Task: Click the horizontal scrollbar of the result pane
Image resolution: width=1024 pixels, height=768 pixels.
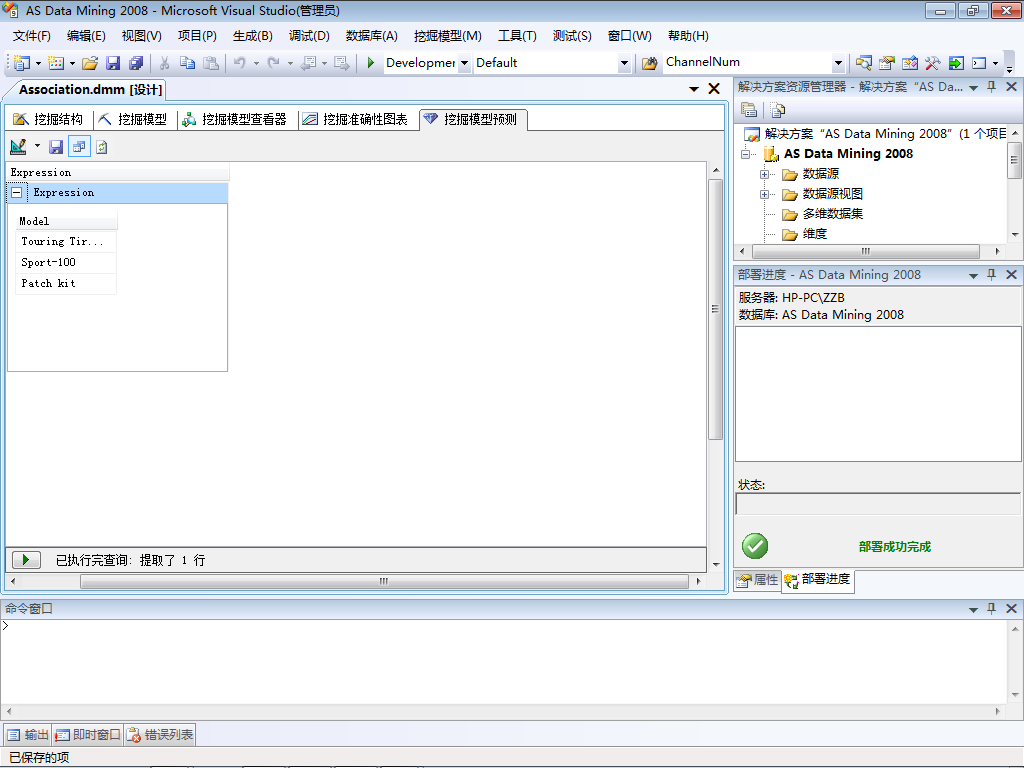Action: coord(384,581)
